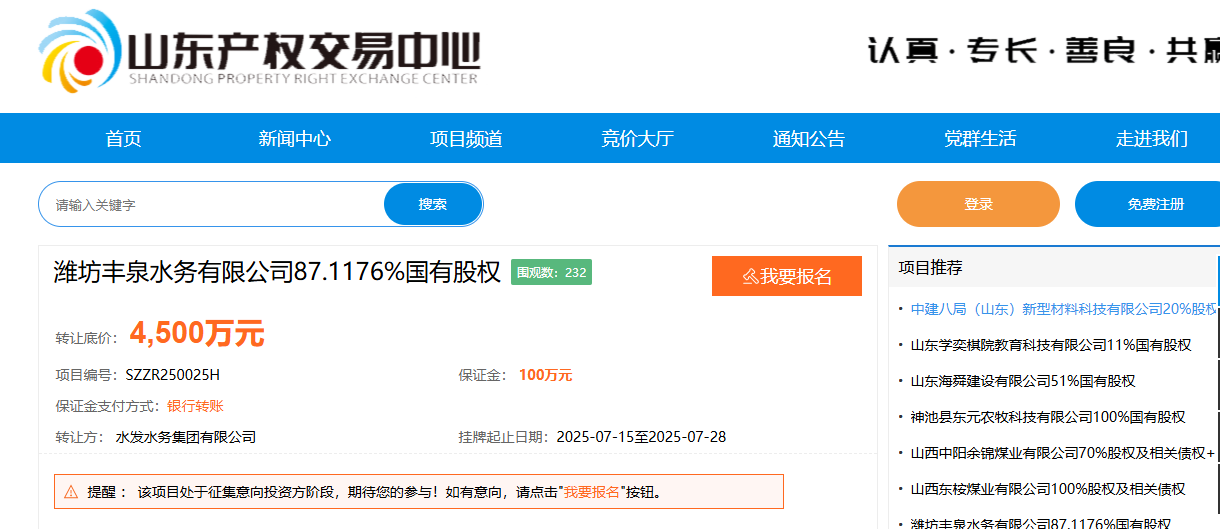Open the 党群生活 navigation item
Image resolution: width=1220 pixels, height=529 pixels.
tap(980, 139)
